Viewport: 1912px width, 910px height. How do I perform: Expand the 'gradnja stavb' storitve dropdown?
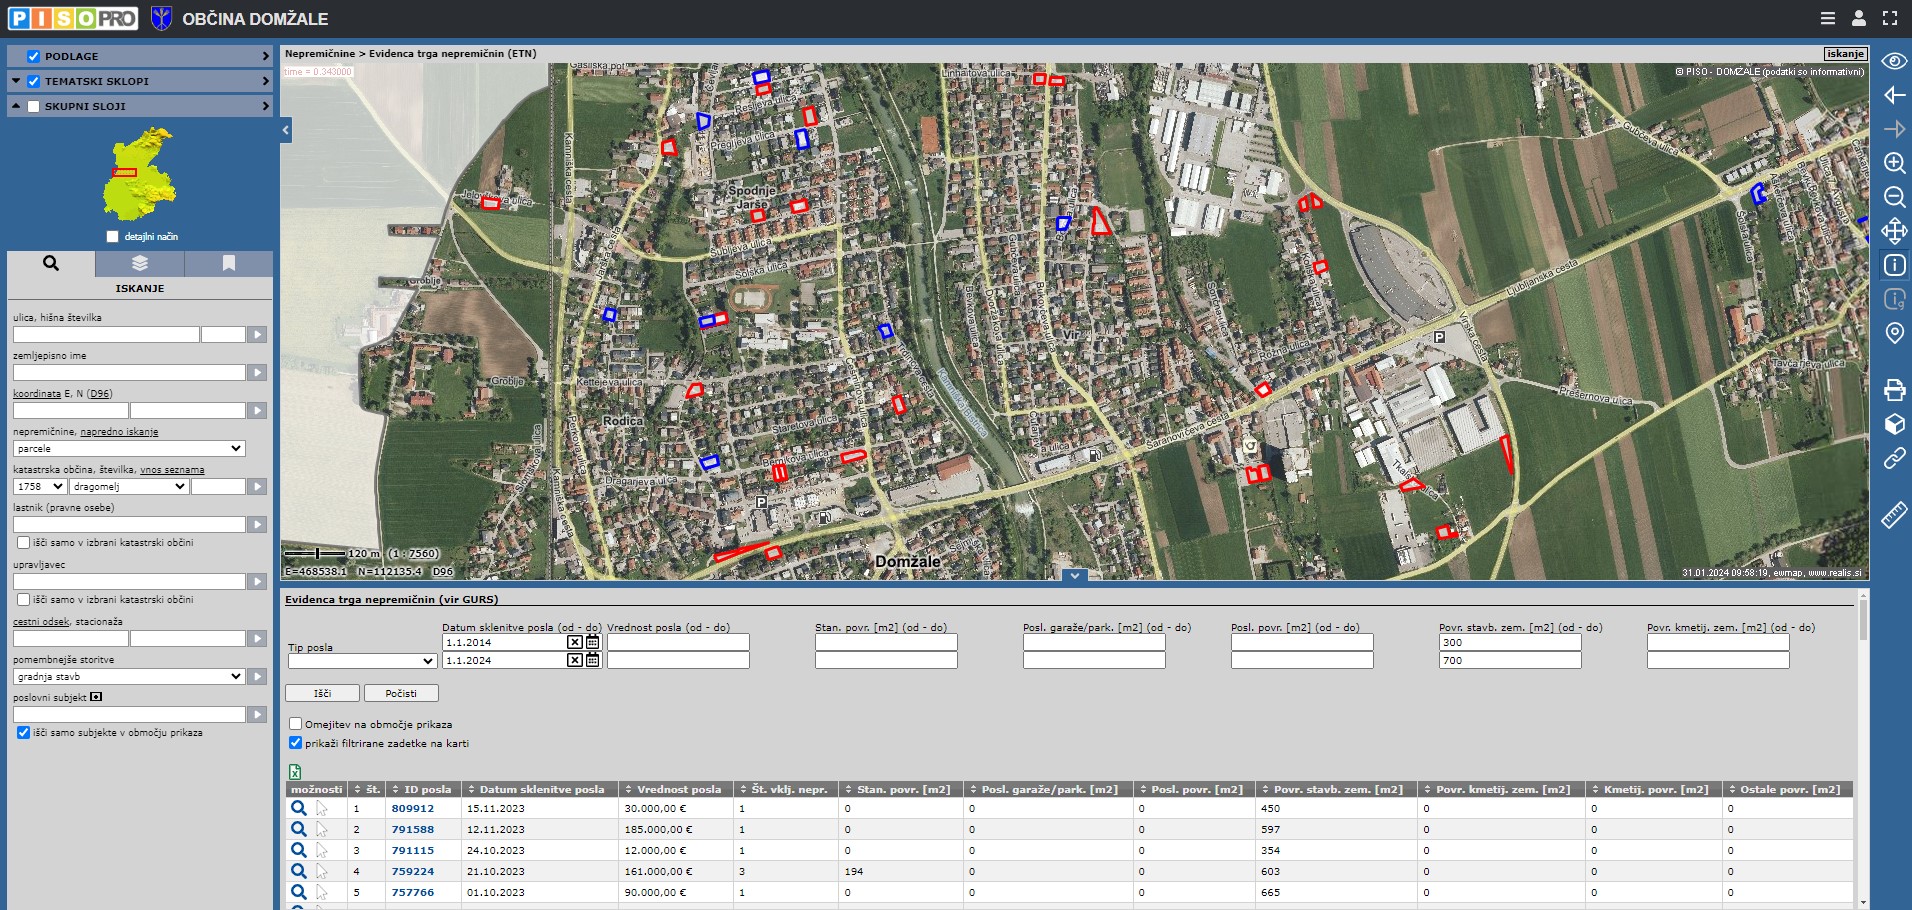[x=129, y=677]
